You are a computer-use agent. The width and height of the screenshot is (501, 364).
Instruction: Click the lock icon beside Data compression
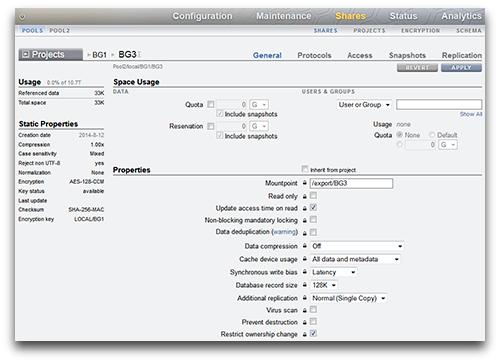pyautogui.click(x=305, y=246)
